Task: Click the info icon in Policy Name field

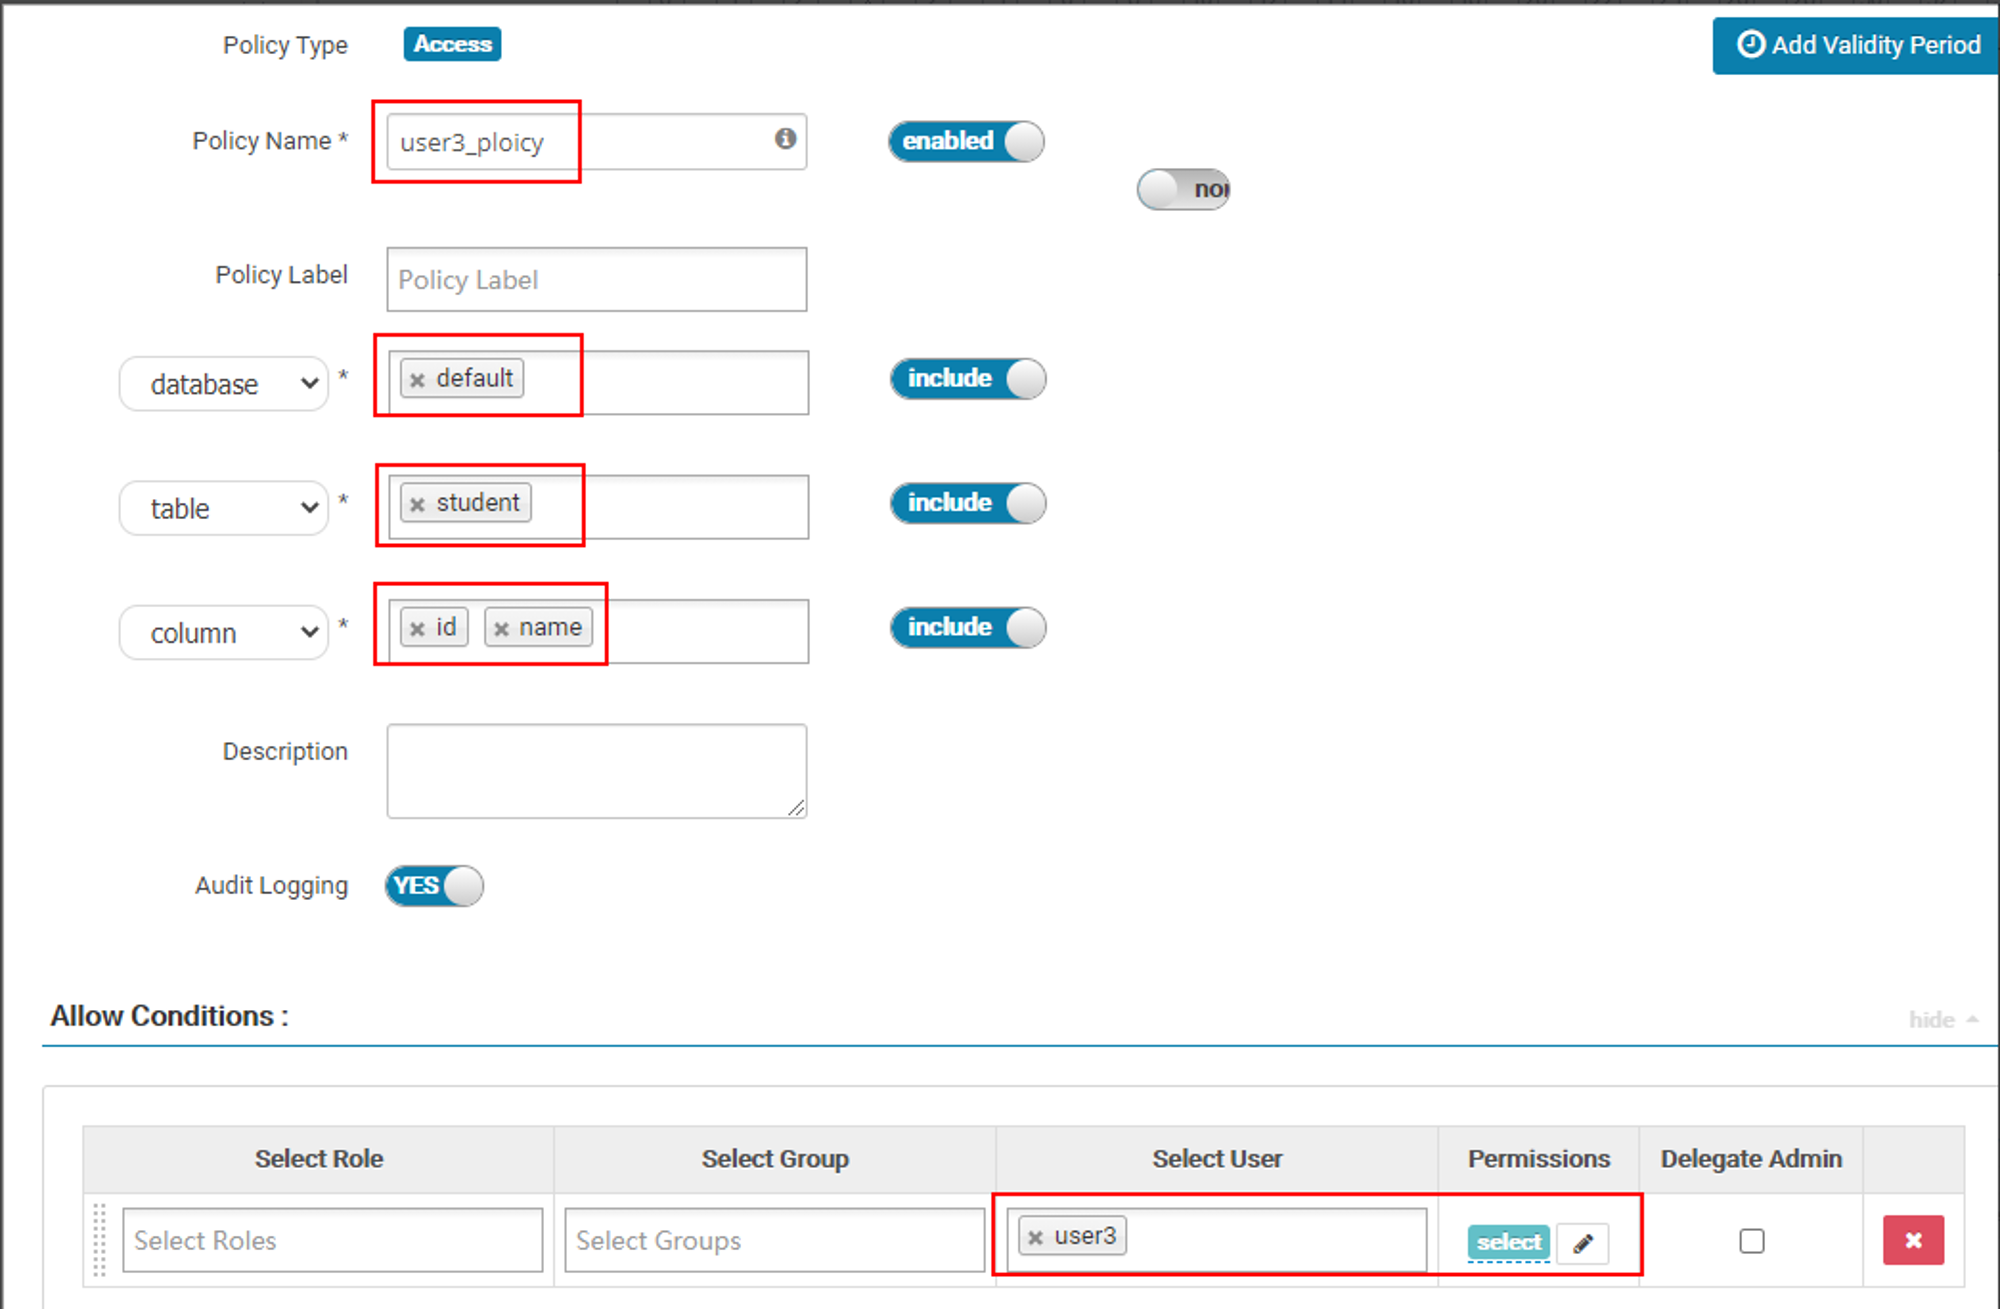Action: click(x=785, y=139)
